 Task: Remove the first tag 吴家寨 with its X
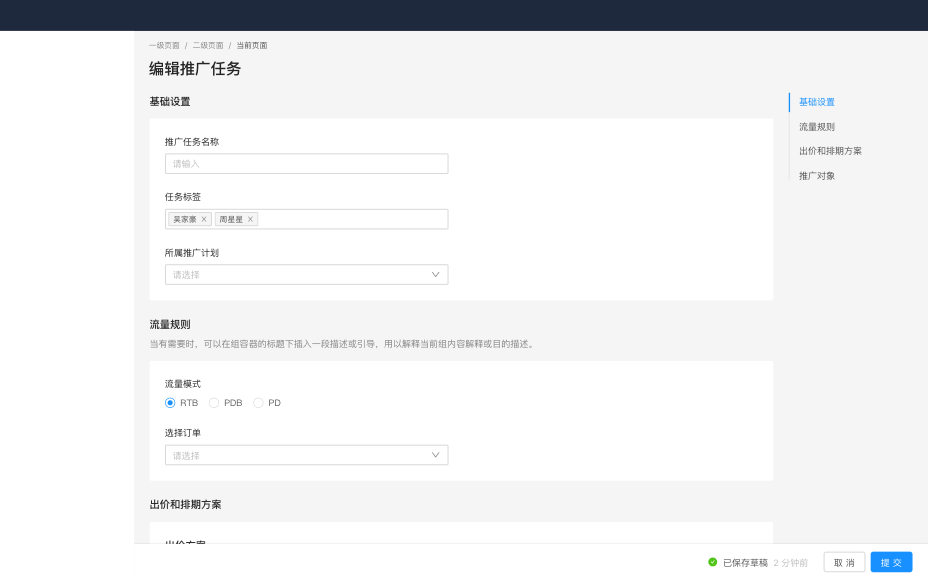pyautogui.click(x=204, y=220)
